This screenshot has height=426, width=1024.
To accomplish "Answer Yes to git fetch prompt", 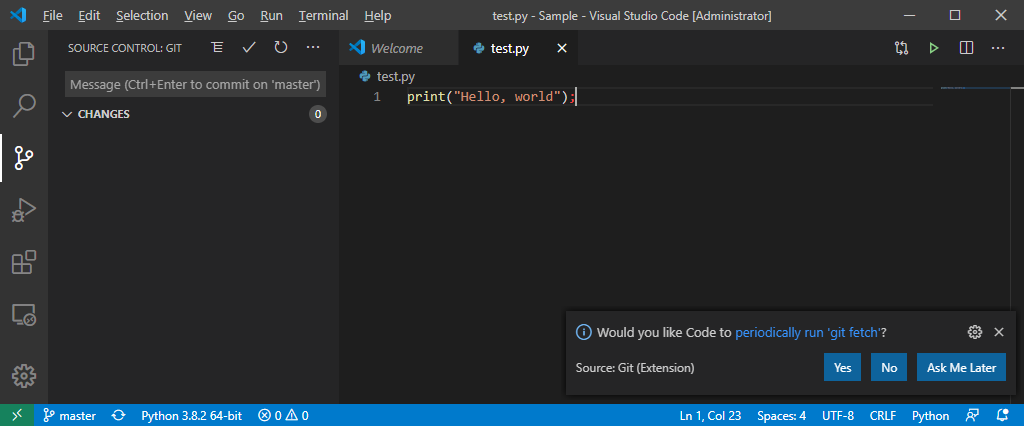I will (842, 367).
